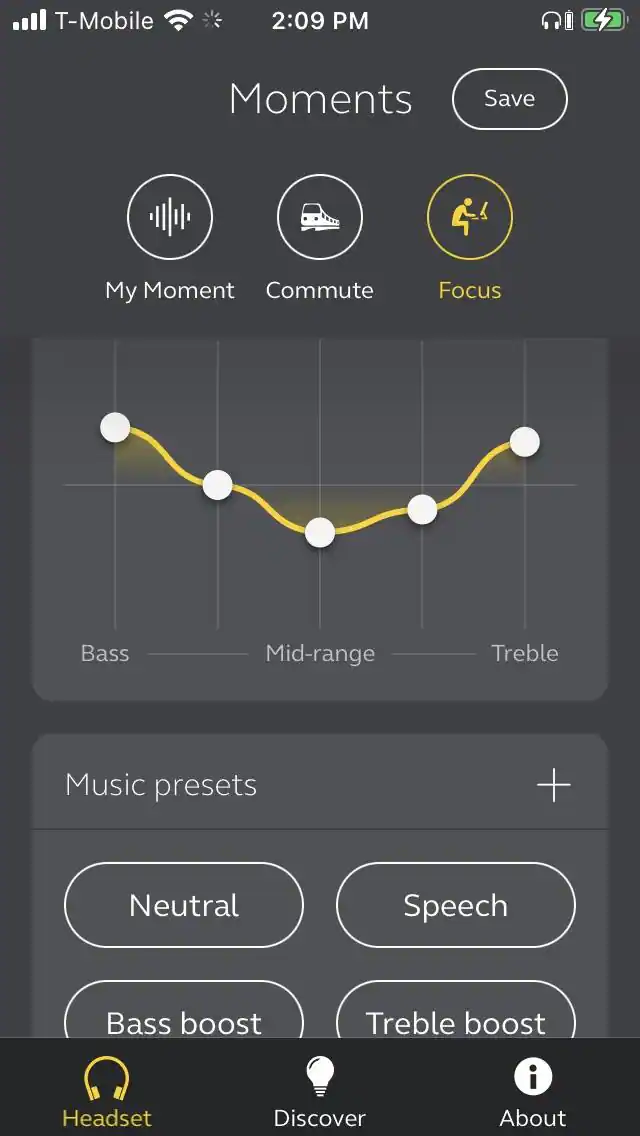Save the current moment settings

pos(510,99)
